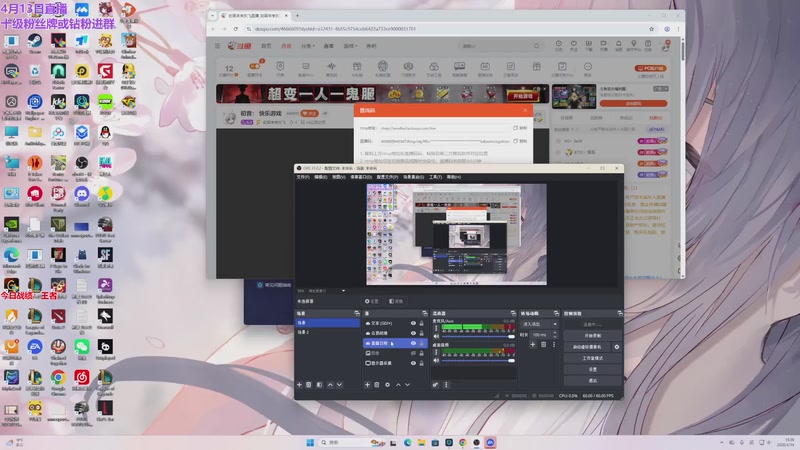Remove scene transition with trash icon
Image resolution: width=800 pixels, height=450 pixels.
543,345
